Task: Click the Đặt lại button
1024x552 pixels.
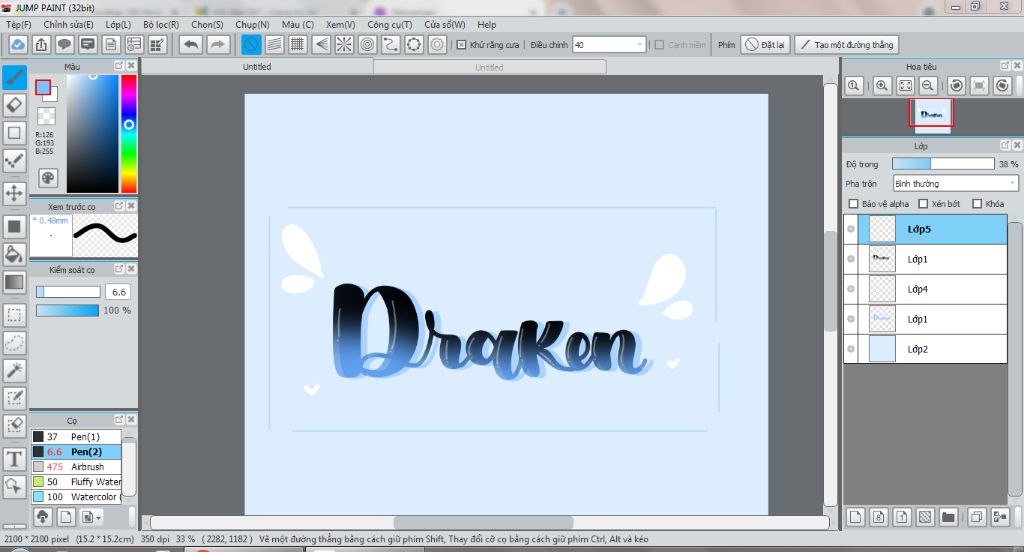Action: click(x=765, y=44)
